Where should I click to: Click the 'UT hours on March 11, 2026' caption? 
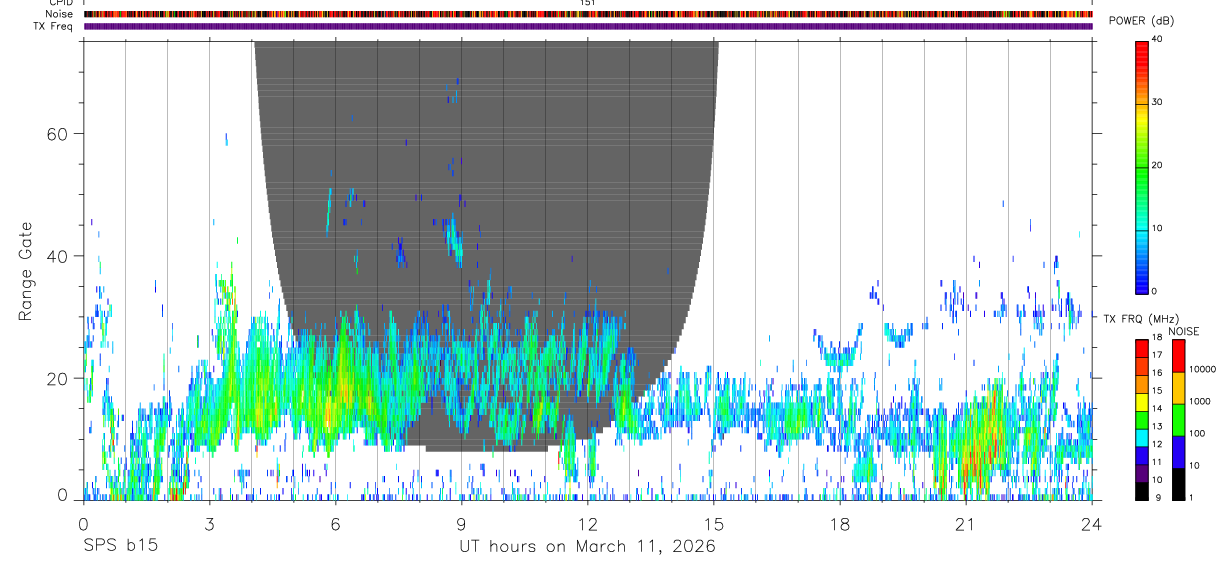tap(587, 547)
